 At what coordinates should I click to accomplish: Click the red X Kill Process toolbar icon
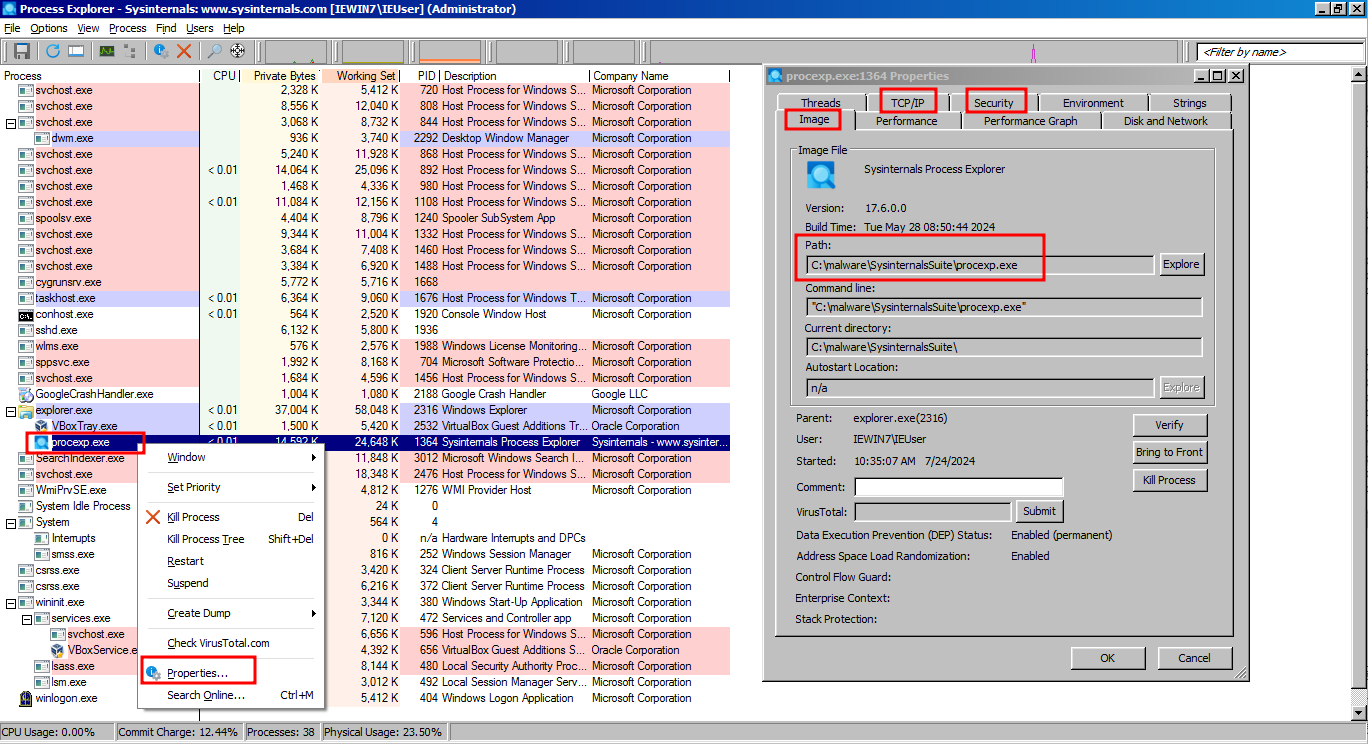(x=184, y=51)
